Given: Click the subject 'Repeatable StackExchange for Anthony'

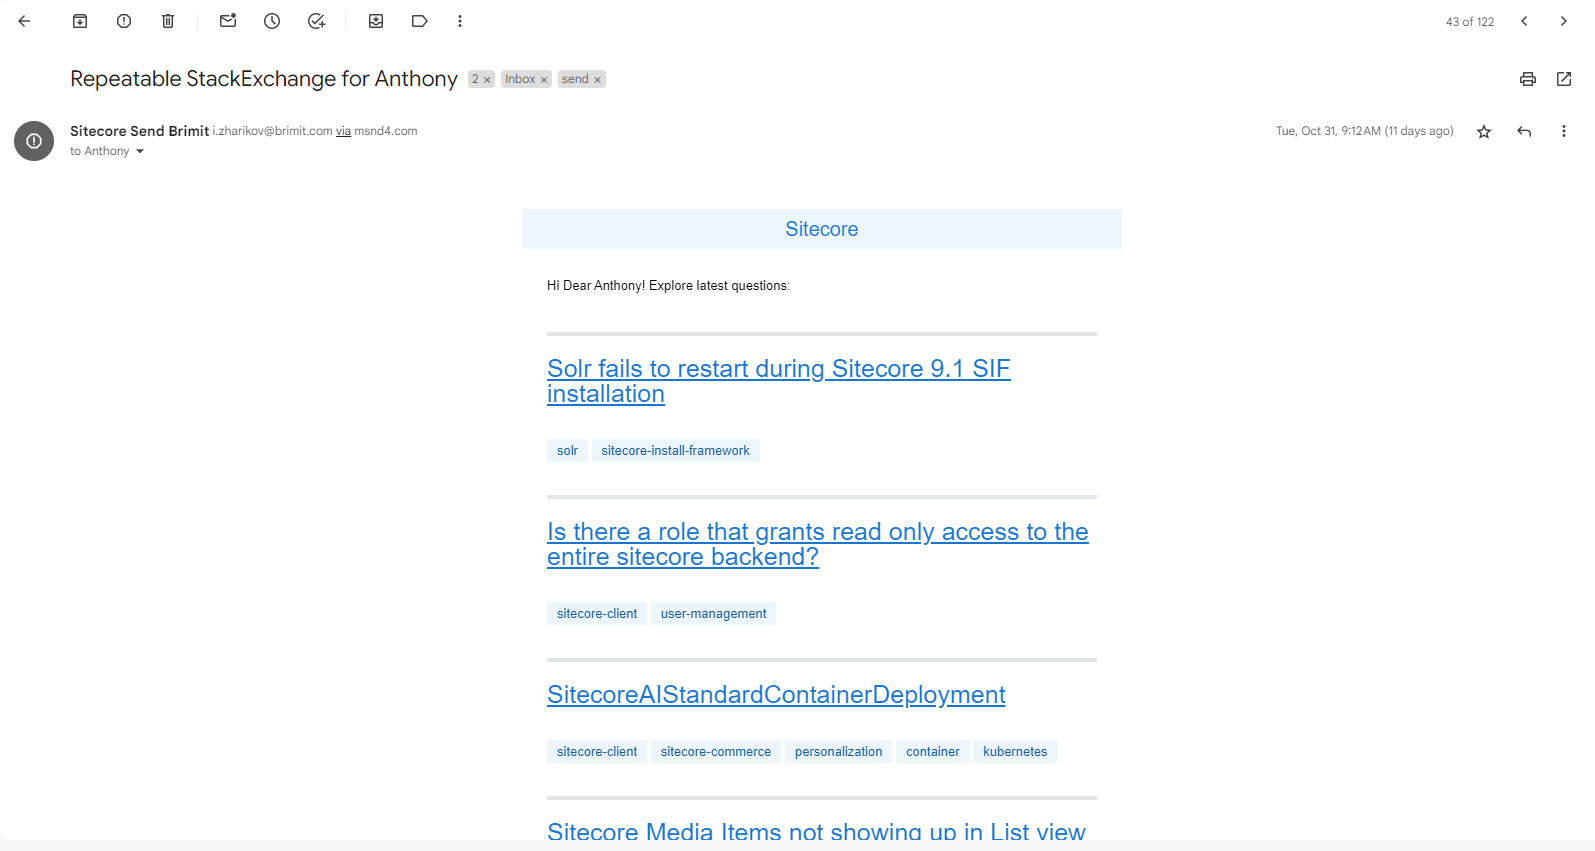Looking at the screenshot, I should tap(264, 79).
